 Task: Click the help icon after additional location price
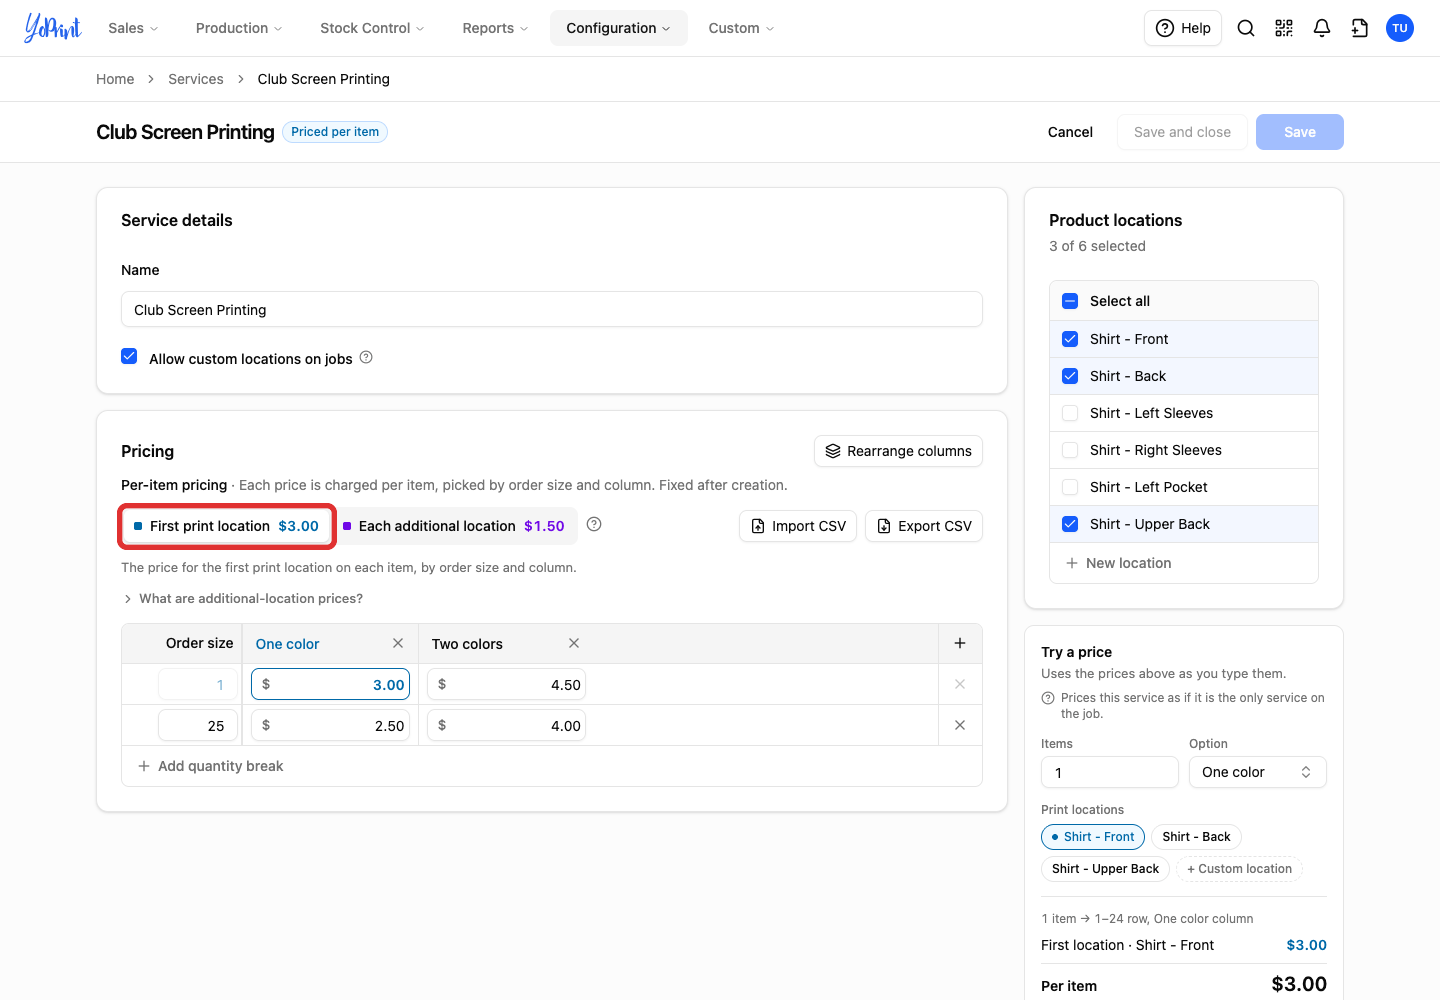pos(594,524)
